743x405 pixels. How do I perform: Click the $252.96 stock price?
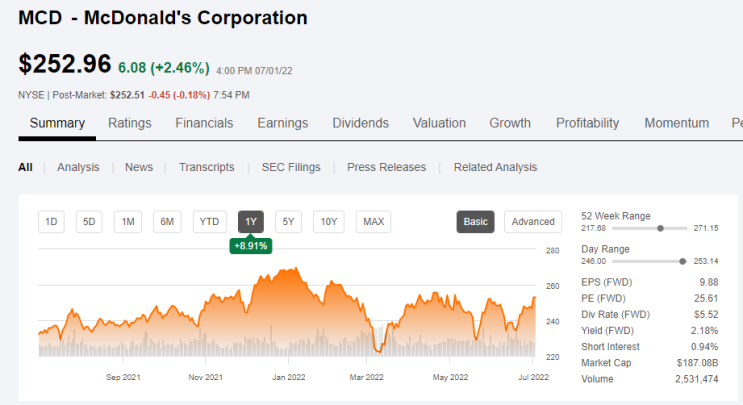tap(64, 63)
